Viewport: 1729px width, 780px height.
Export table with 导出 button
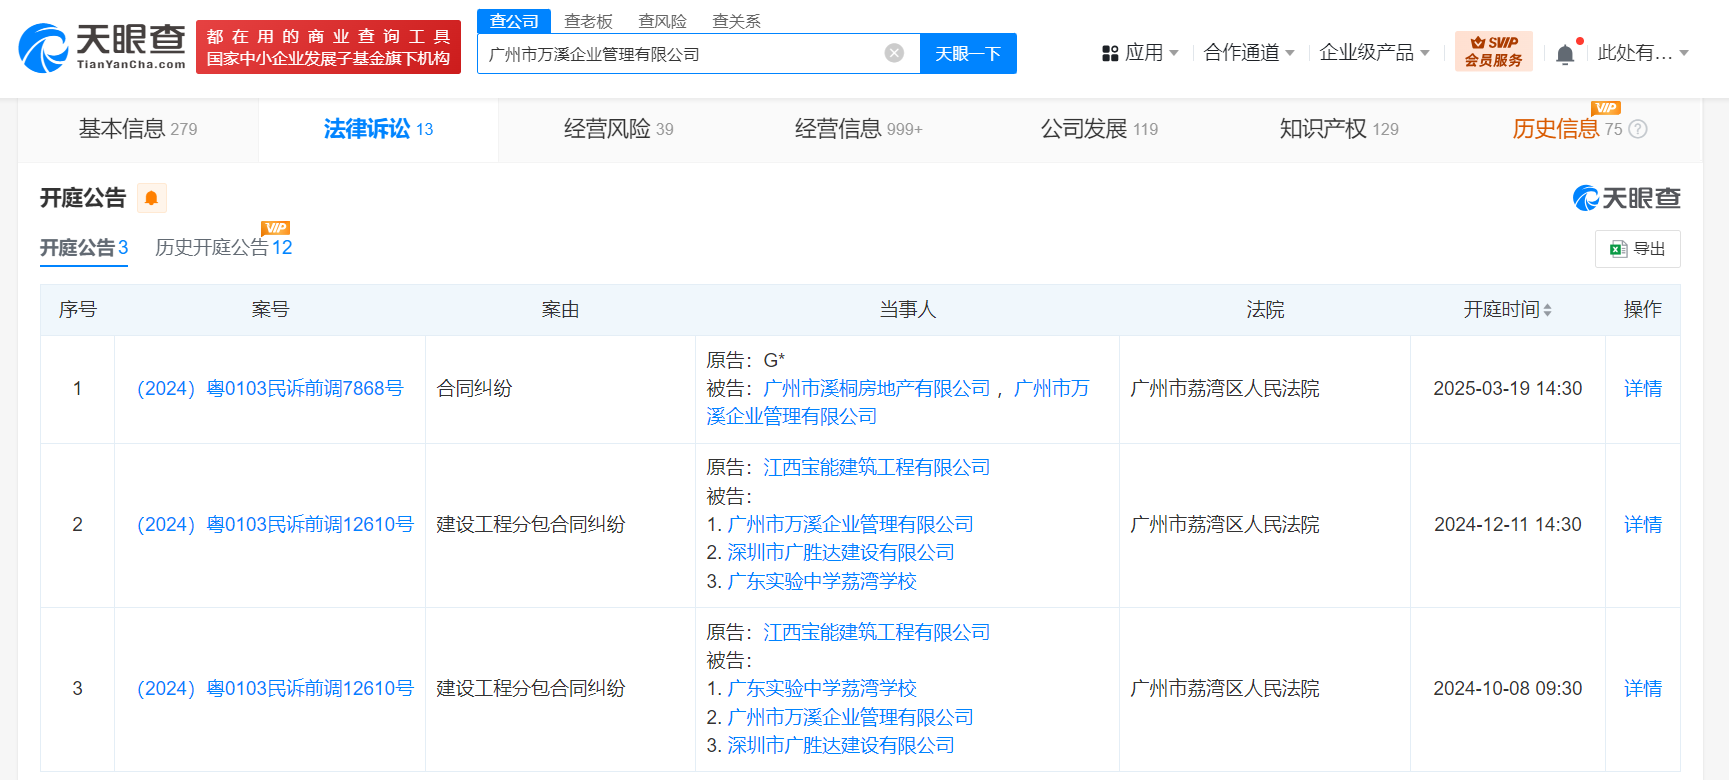1637,249
